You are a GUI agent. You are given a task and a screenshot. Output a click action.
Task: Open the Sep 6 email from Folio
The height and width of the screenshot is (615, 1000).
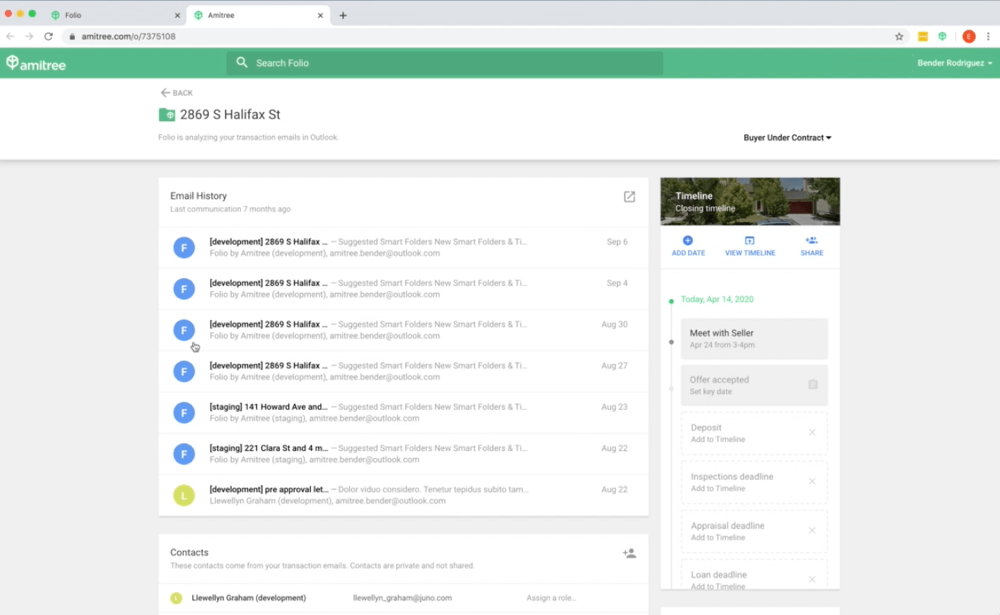(x=403, y=248)
